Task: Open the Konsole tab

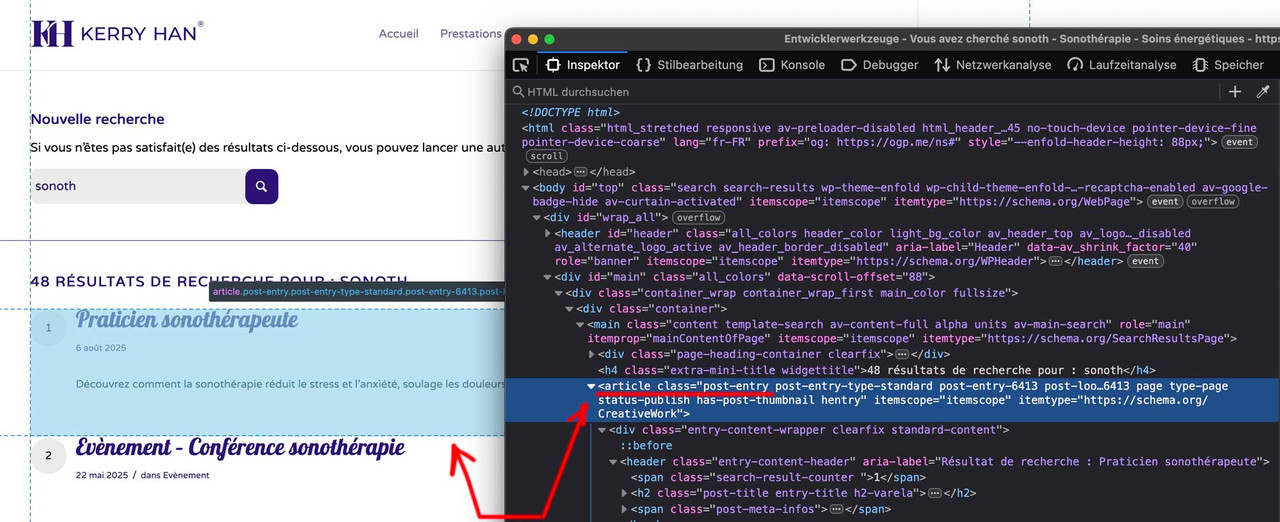Action: [792, 65]
